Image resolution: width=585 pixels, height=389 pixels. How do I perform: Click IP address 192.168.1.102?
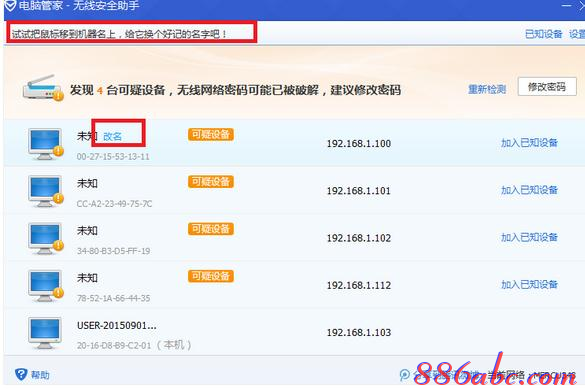tap(359, 238)
